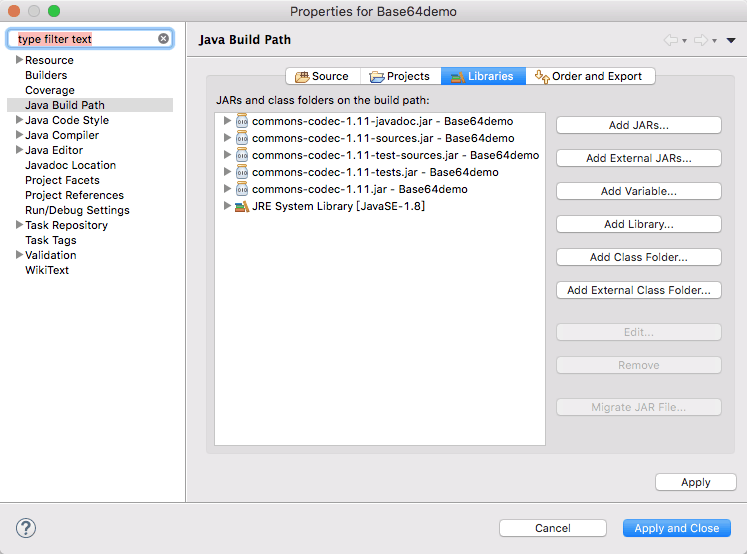This screenshot has height=554, width=747.
Task: Select commons-codec-1.11-javadoc.jar - Base64demo row text
Action: click(383, 121)
